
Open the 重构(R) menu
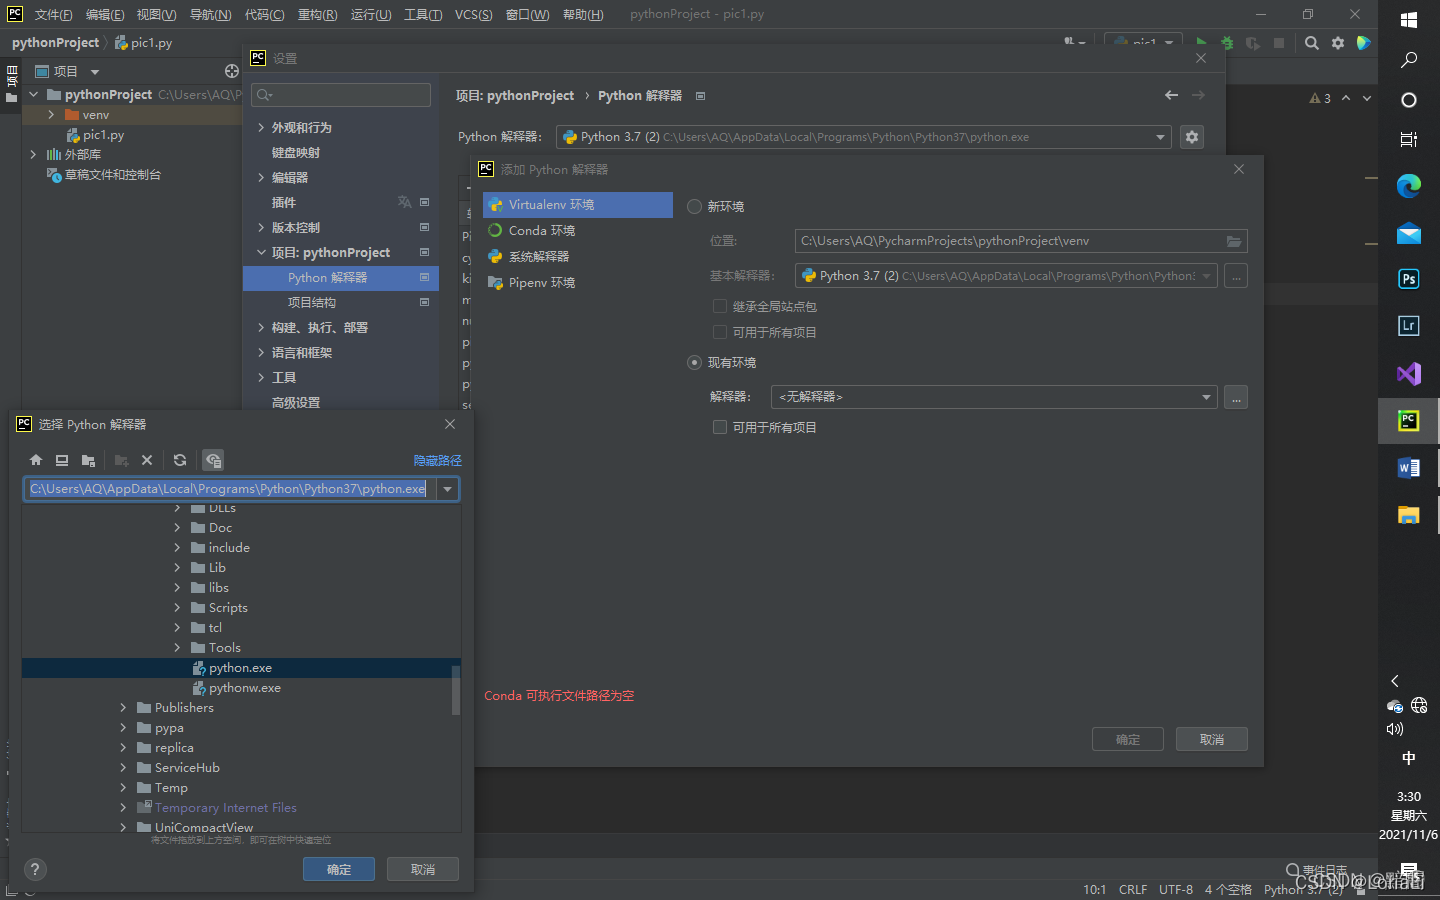(317, 14)
